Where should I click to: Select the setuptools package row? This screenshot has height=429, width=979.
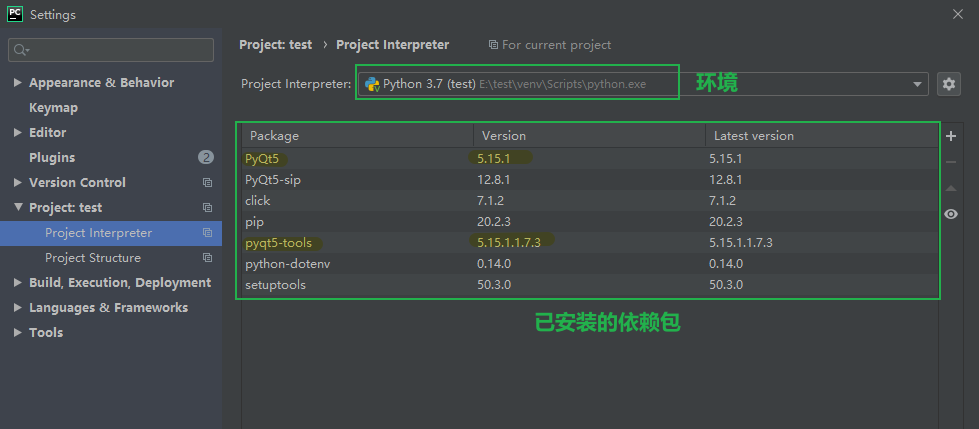(590, 285)
